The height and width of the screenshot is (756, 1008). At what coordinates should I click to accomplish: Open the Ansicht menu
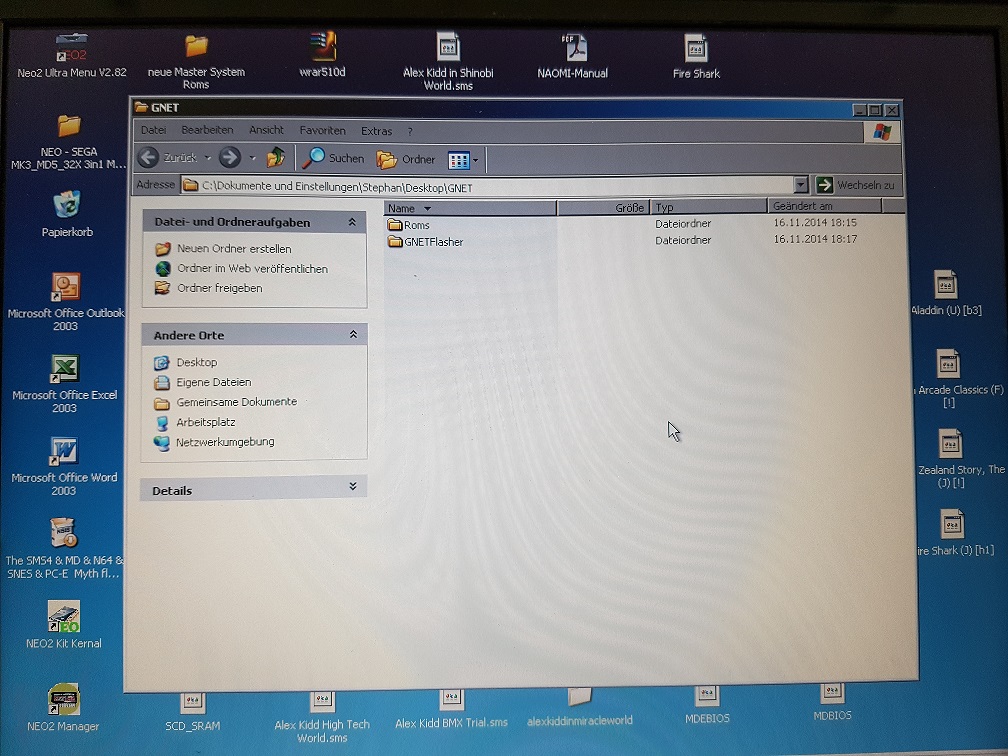coord(266,130)
